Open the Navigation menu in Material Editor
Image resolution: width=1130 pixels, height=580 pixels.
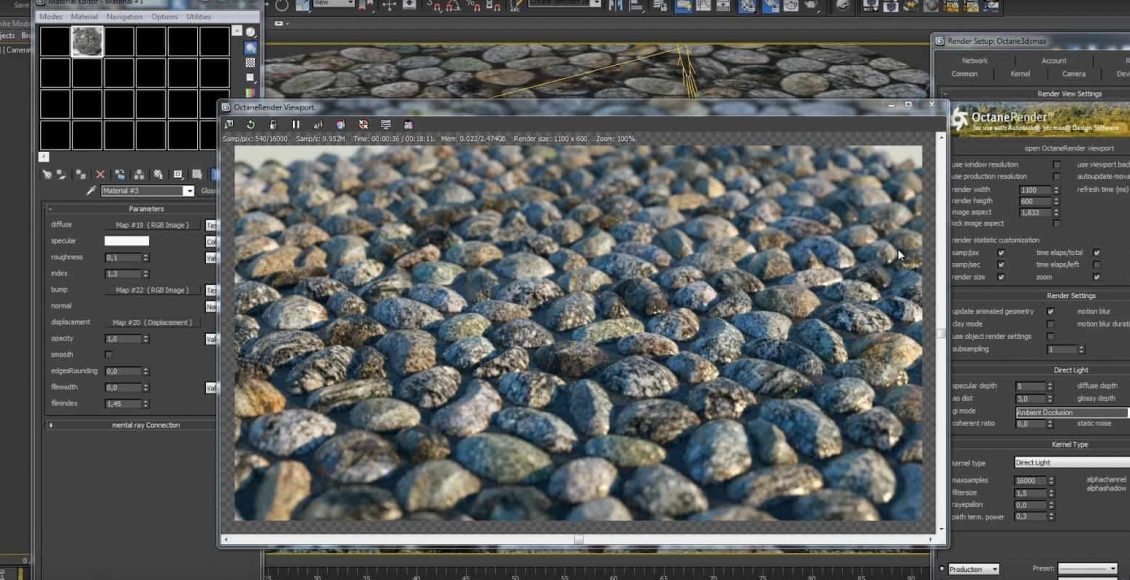pyautogui.click(x=124, y=17)
